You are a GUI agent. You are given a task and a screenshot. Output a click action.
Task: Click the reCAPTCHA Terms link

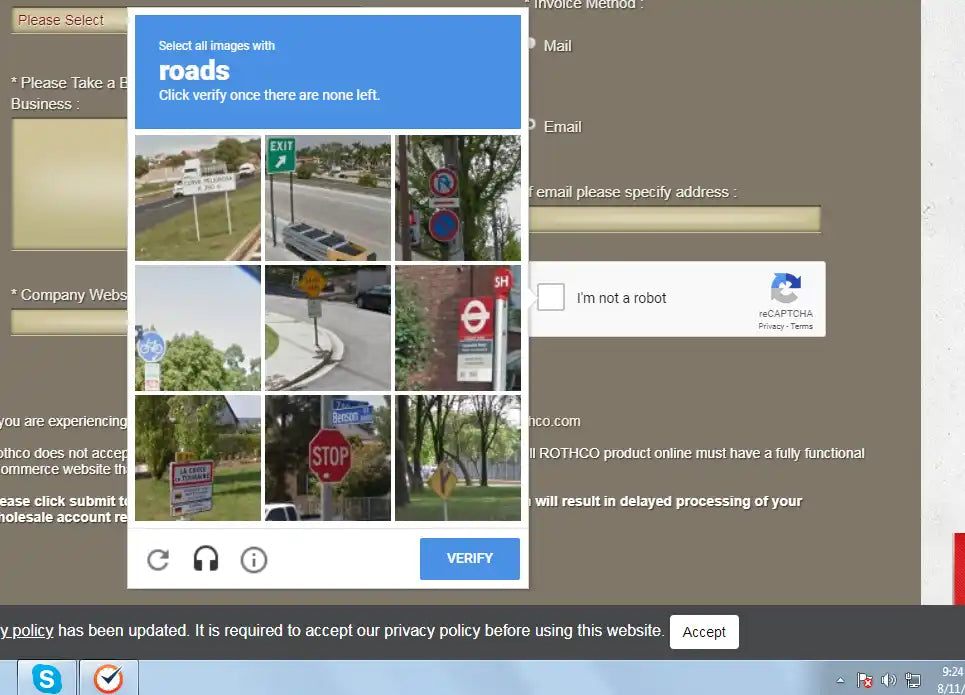[x=802, y=327]
